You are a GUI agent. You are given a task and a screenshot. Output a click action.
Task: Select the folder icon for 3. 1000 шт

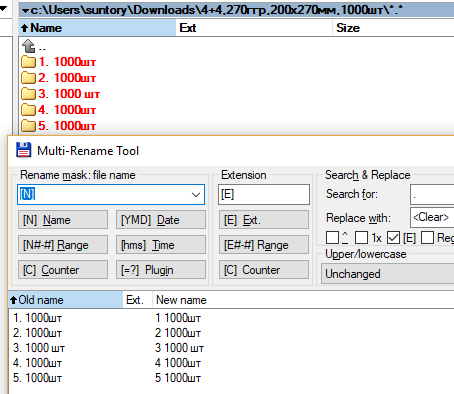point(28,94)
